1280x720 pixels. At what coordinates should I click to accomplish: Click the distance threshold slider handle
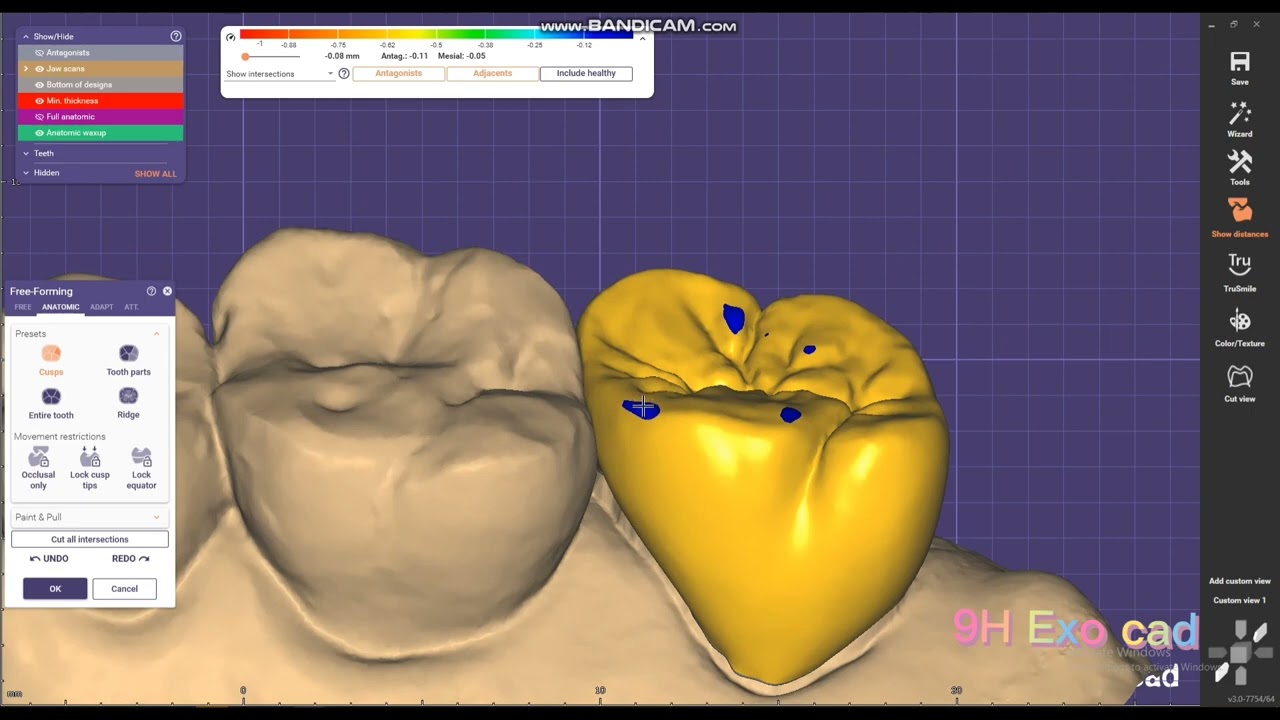pyautogui.click(x=245, y=56)
